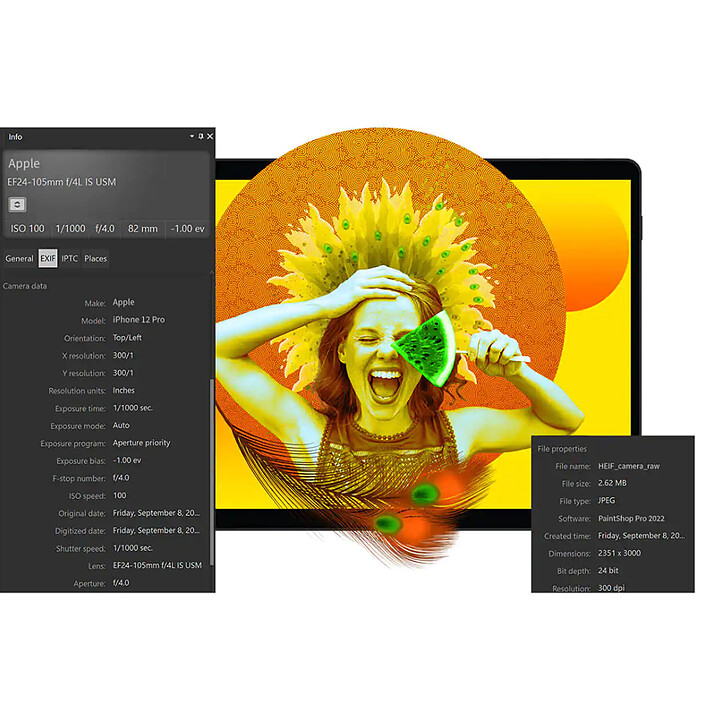Select the Exposure program value Aperture priority

(142, 443)
